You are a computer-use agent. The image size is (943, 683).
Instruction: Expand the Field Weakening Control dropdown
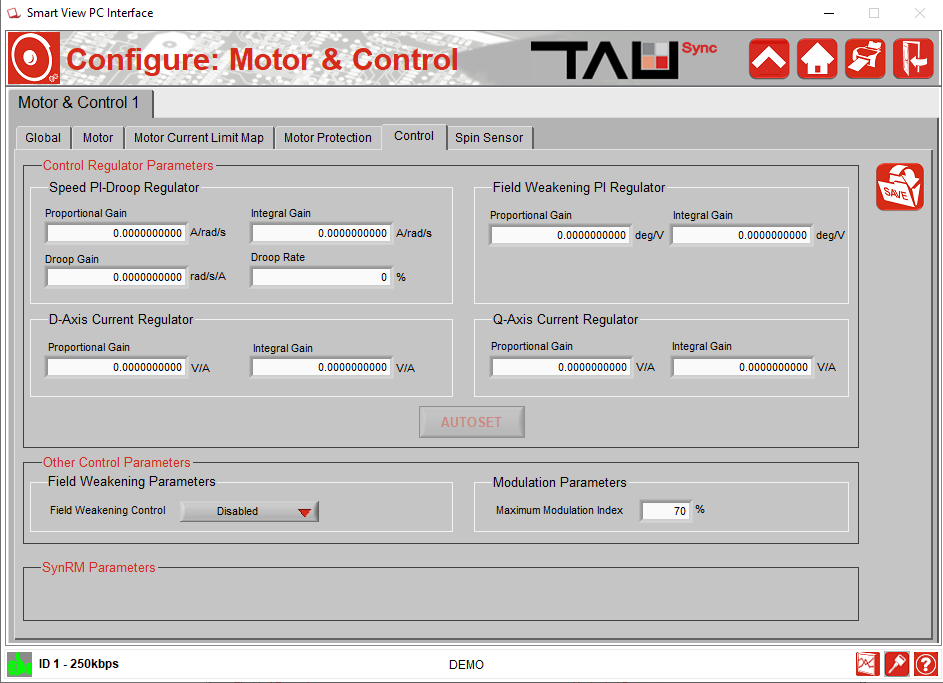tap(249, 511)
